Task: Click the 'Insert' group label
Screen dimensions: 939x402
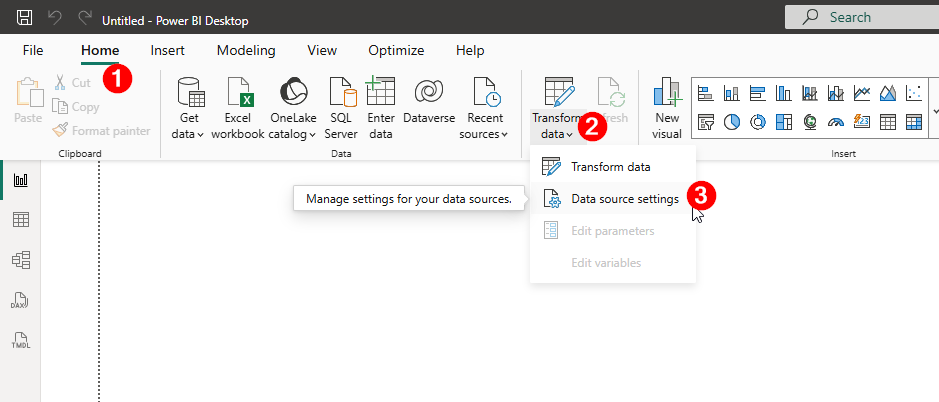Action: (843, 154)
